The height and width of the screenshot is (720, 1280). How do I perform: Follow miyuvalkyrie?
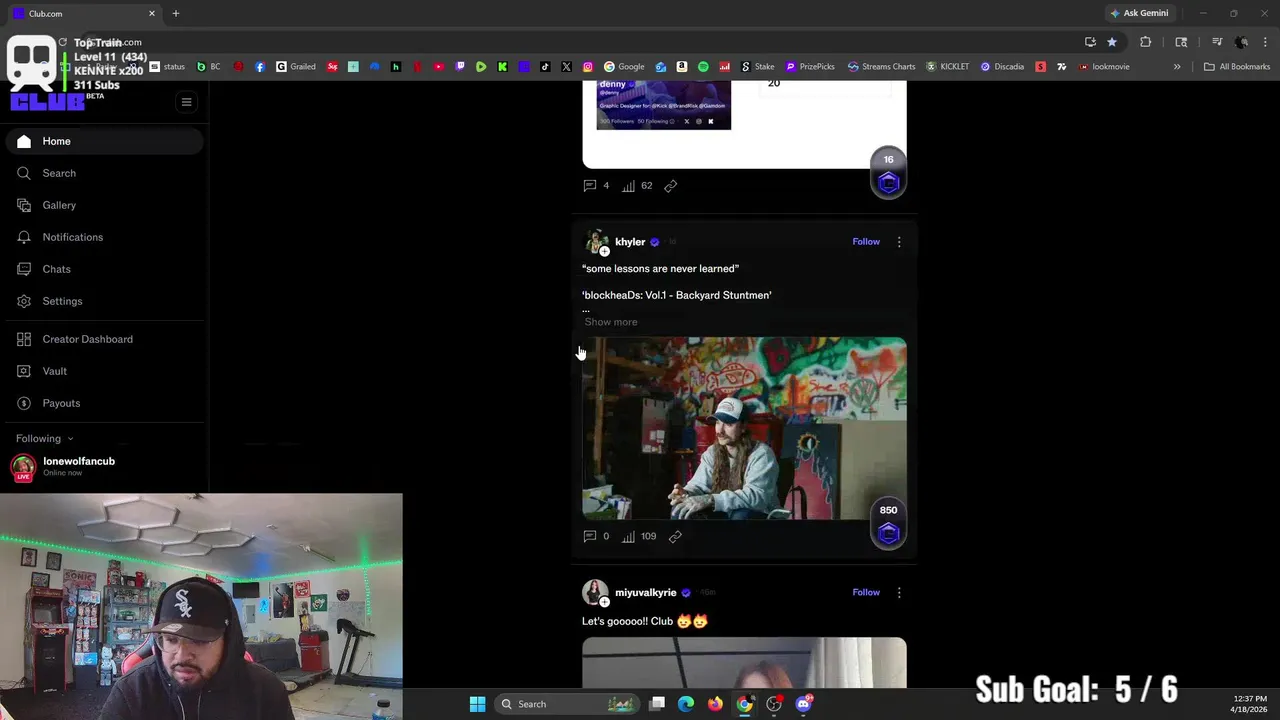coord(866,592)
